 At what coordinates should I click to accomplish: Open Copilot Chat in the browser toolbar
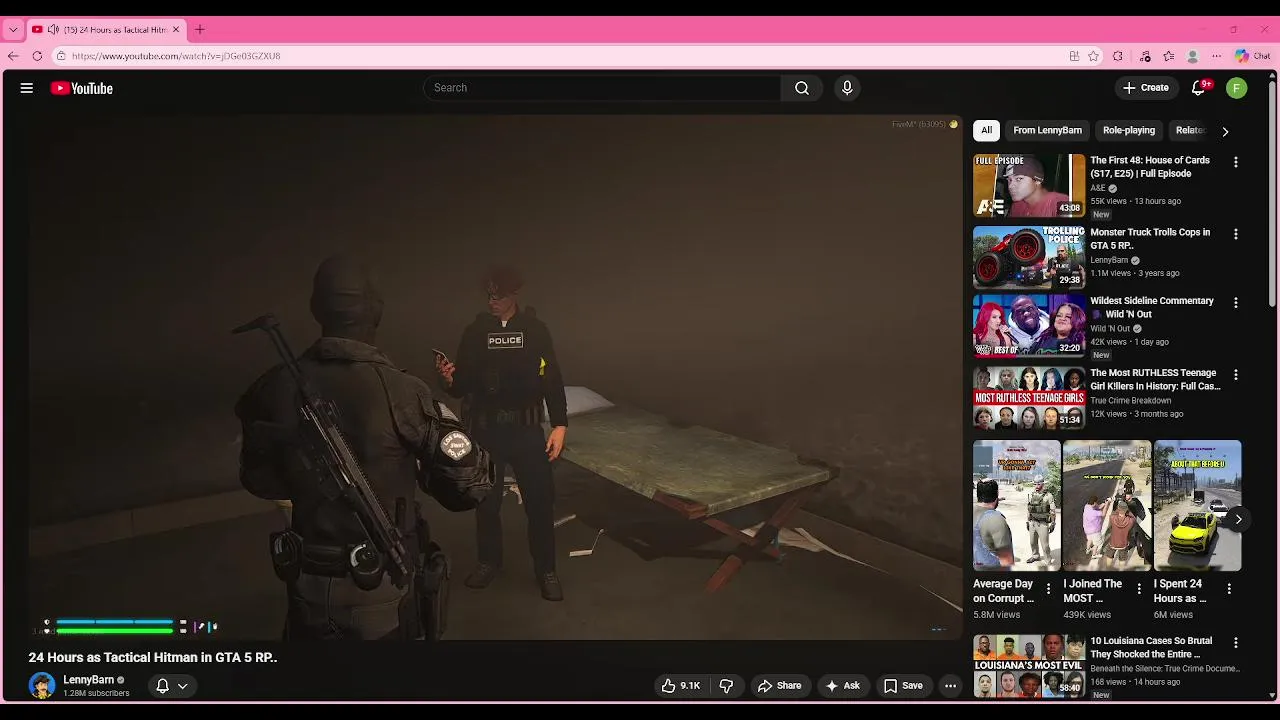point(1253,56)
